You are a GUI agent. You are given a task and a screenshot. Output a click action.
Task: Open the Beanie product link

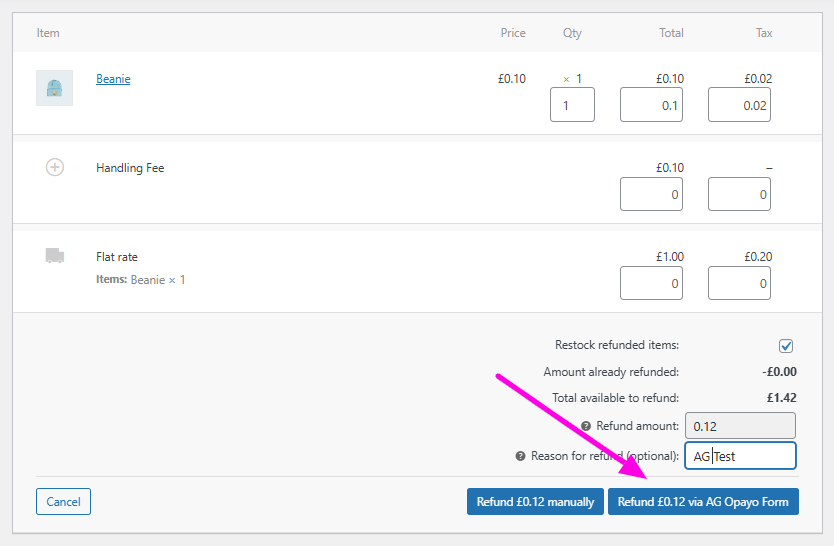pyautogui.click(x=113, y=79)
